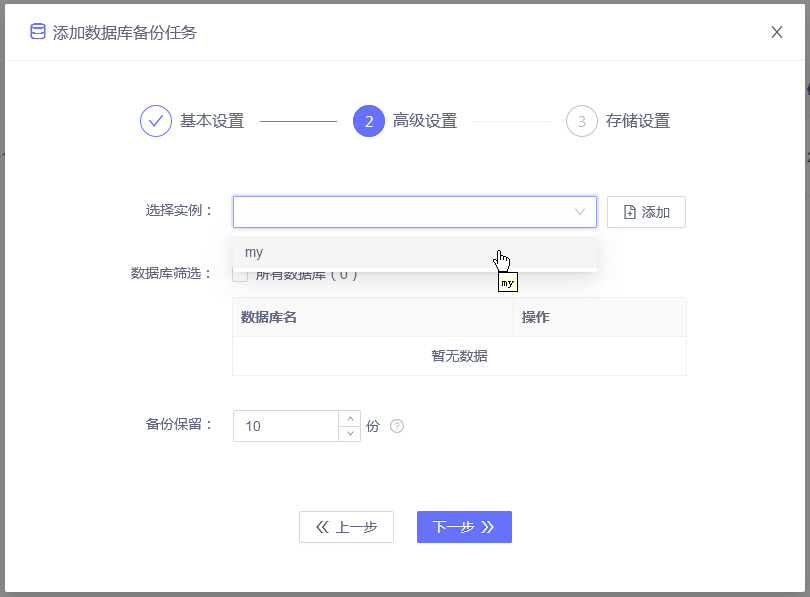Go to the 基本设置 step label
Screen dimensions: 810x597
pos(212,121)
